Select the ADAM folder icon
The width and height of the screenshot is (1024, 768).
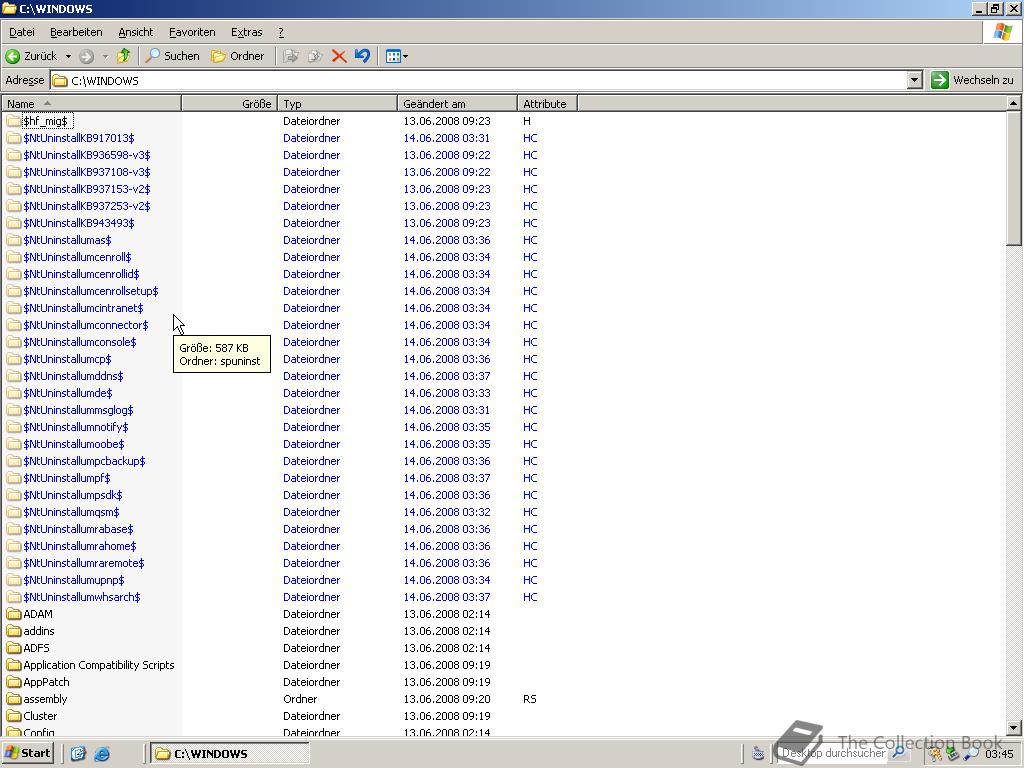14,614
